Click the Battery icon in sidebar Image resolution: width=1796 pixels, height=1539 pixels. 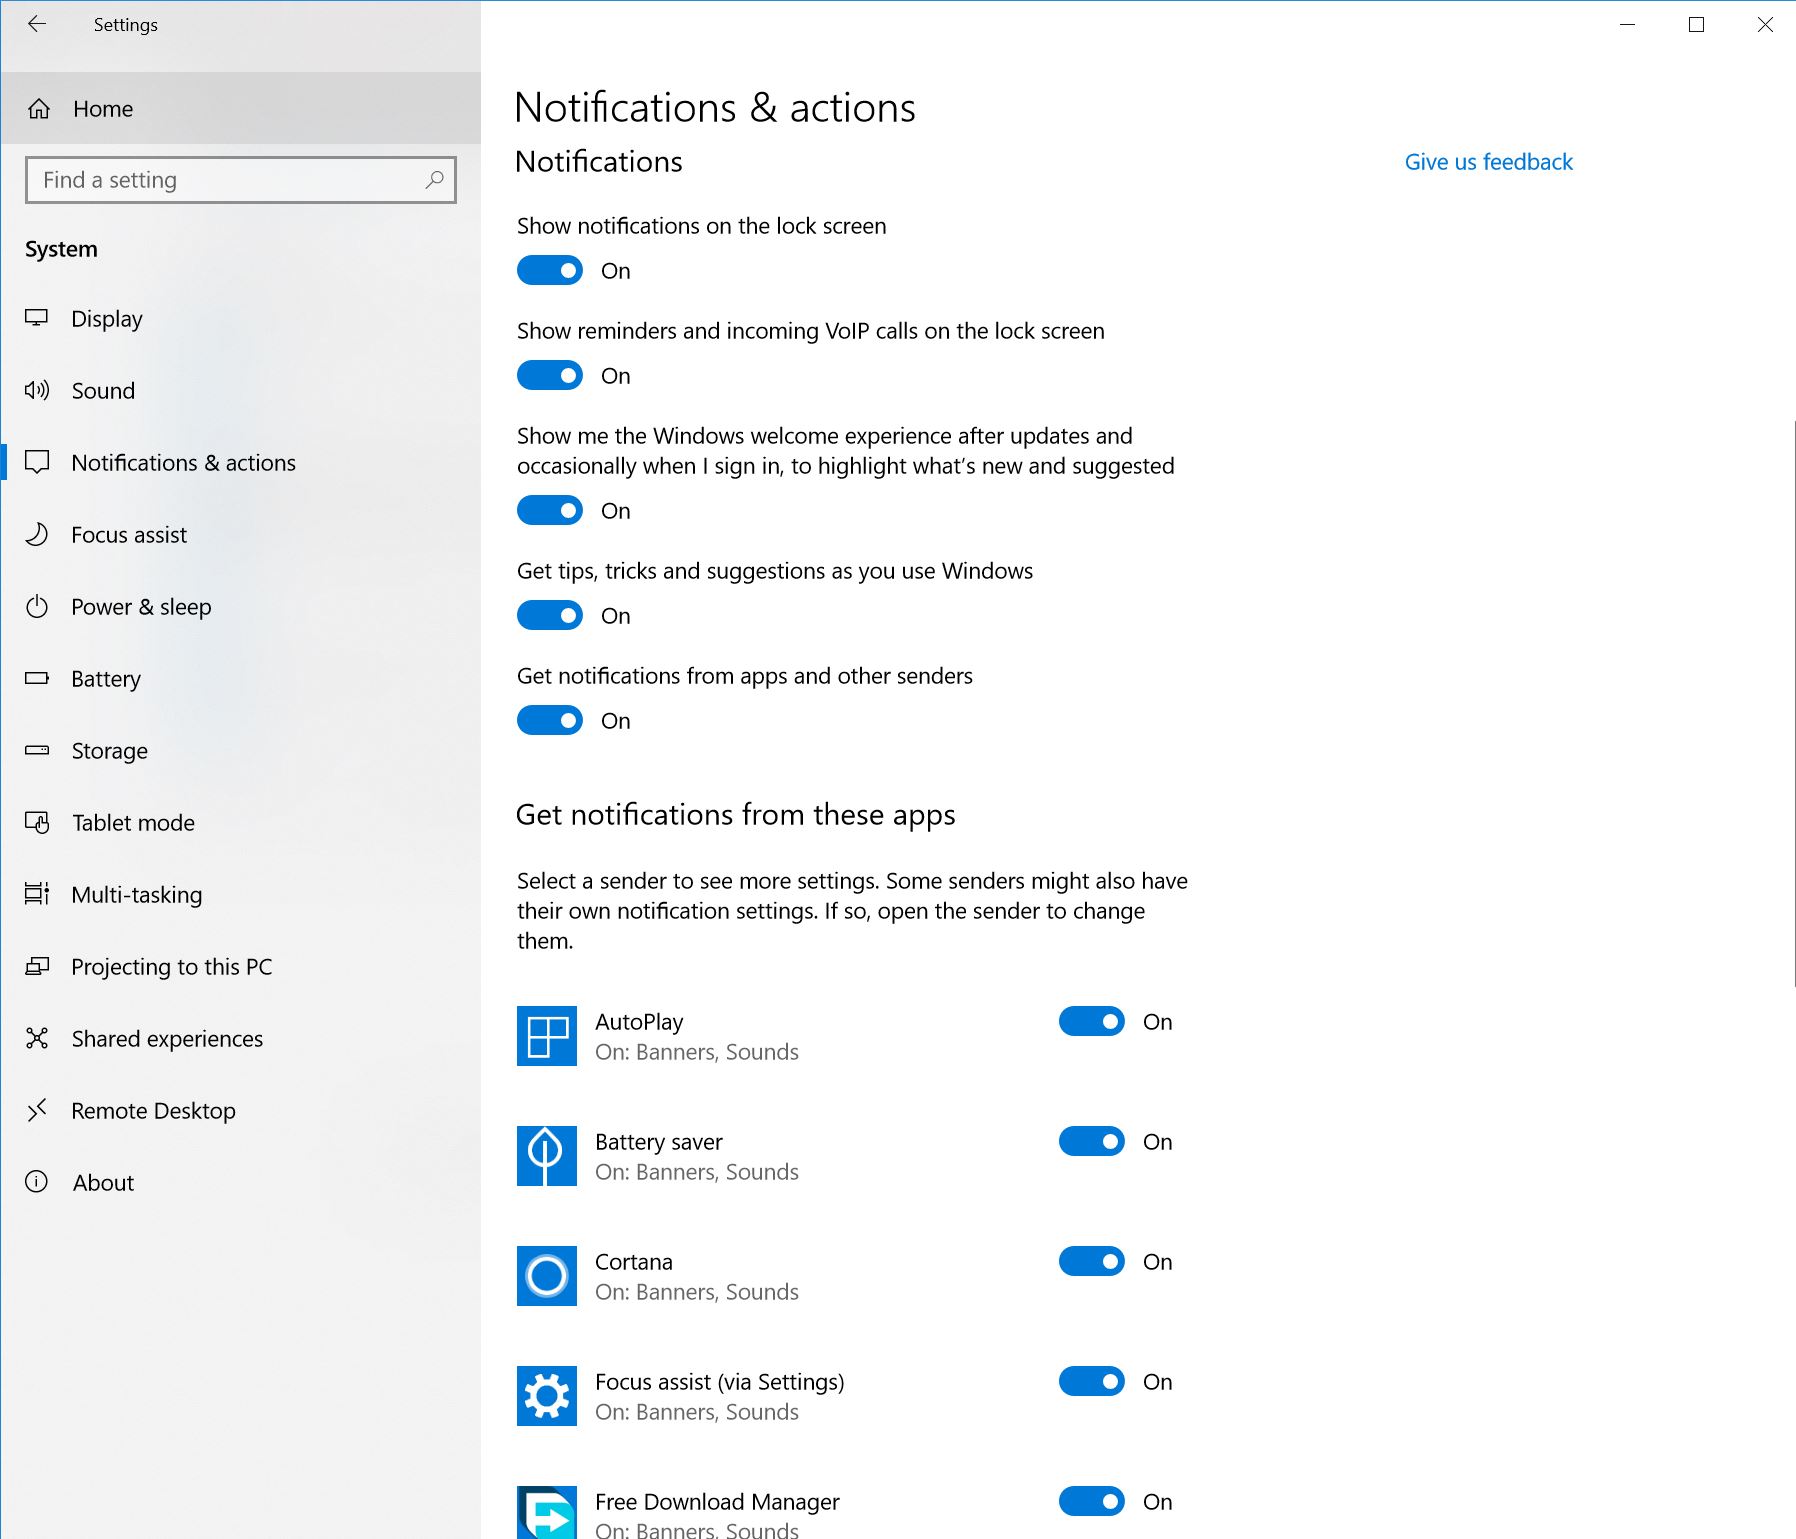coord(37,678)
